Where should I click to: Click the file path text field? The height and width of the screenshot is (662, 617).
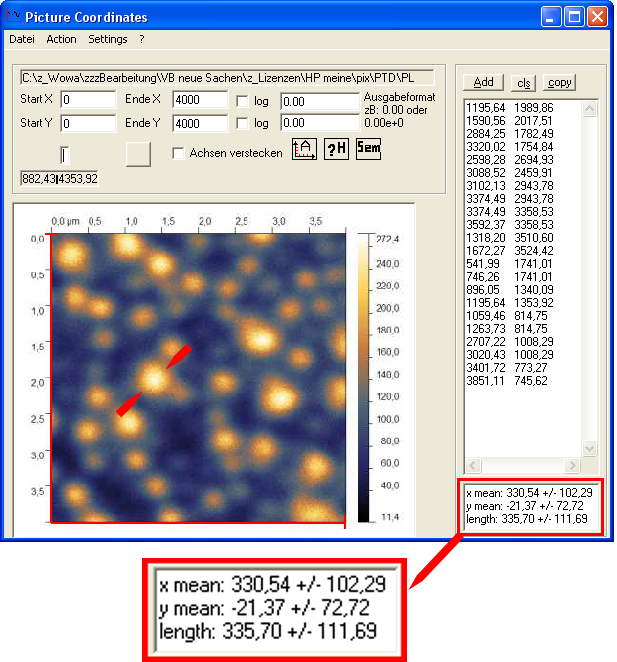pos(227,78)
